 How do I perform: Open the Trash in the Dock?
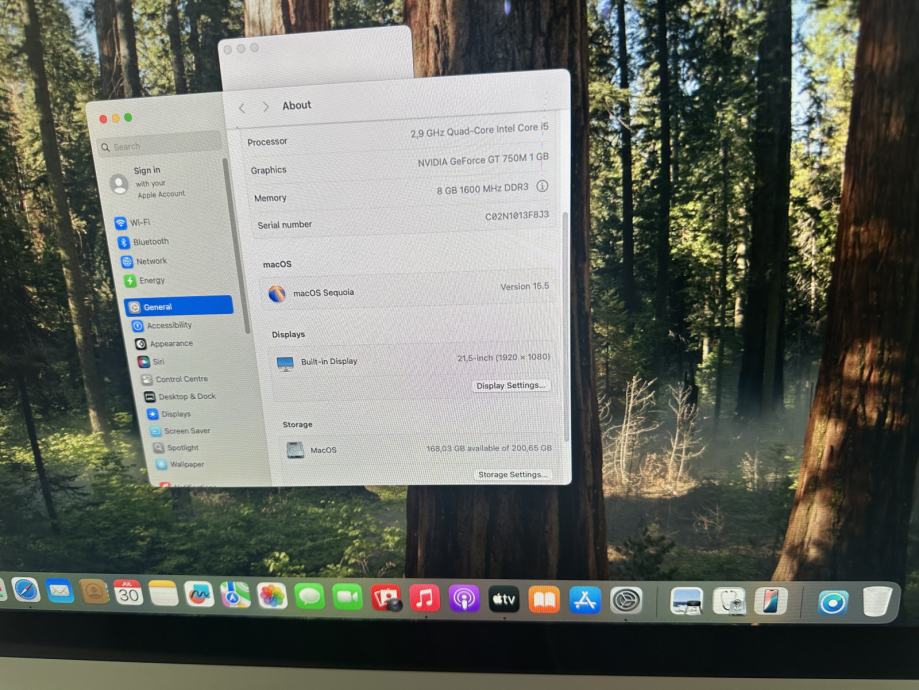[x=877, y=602]
